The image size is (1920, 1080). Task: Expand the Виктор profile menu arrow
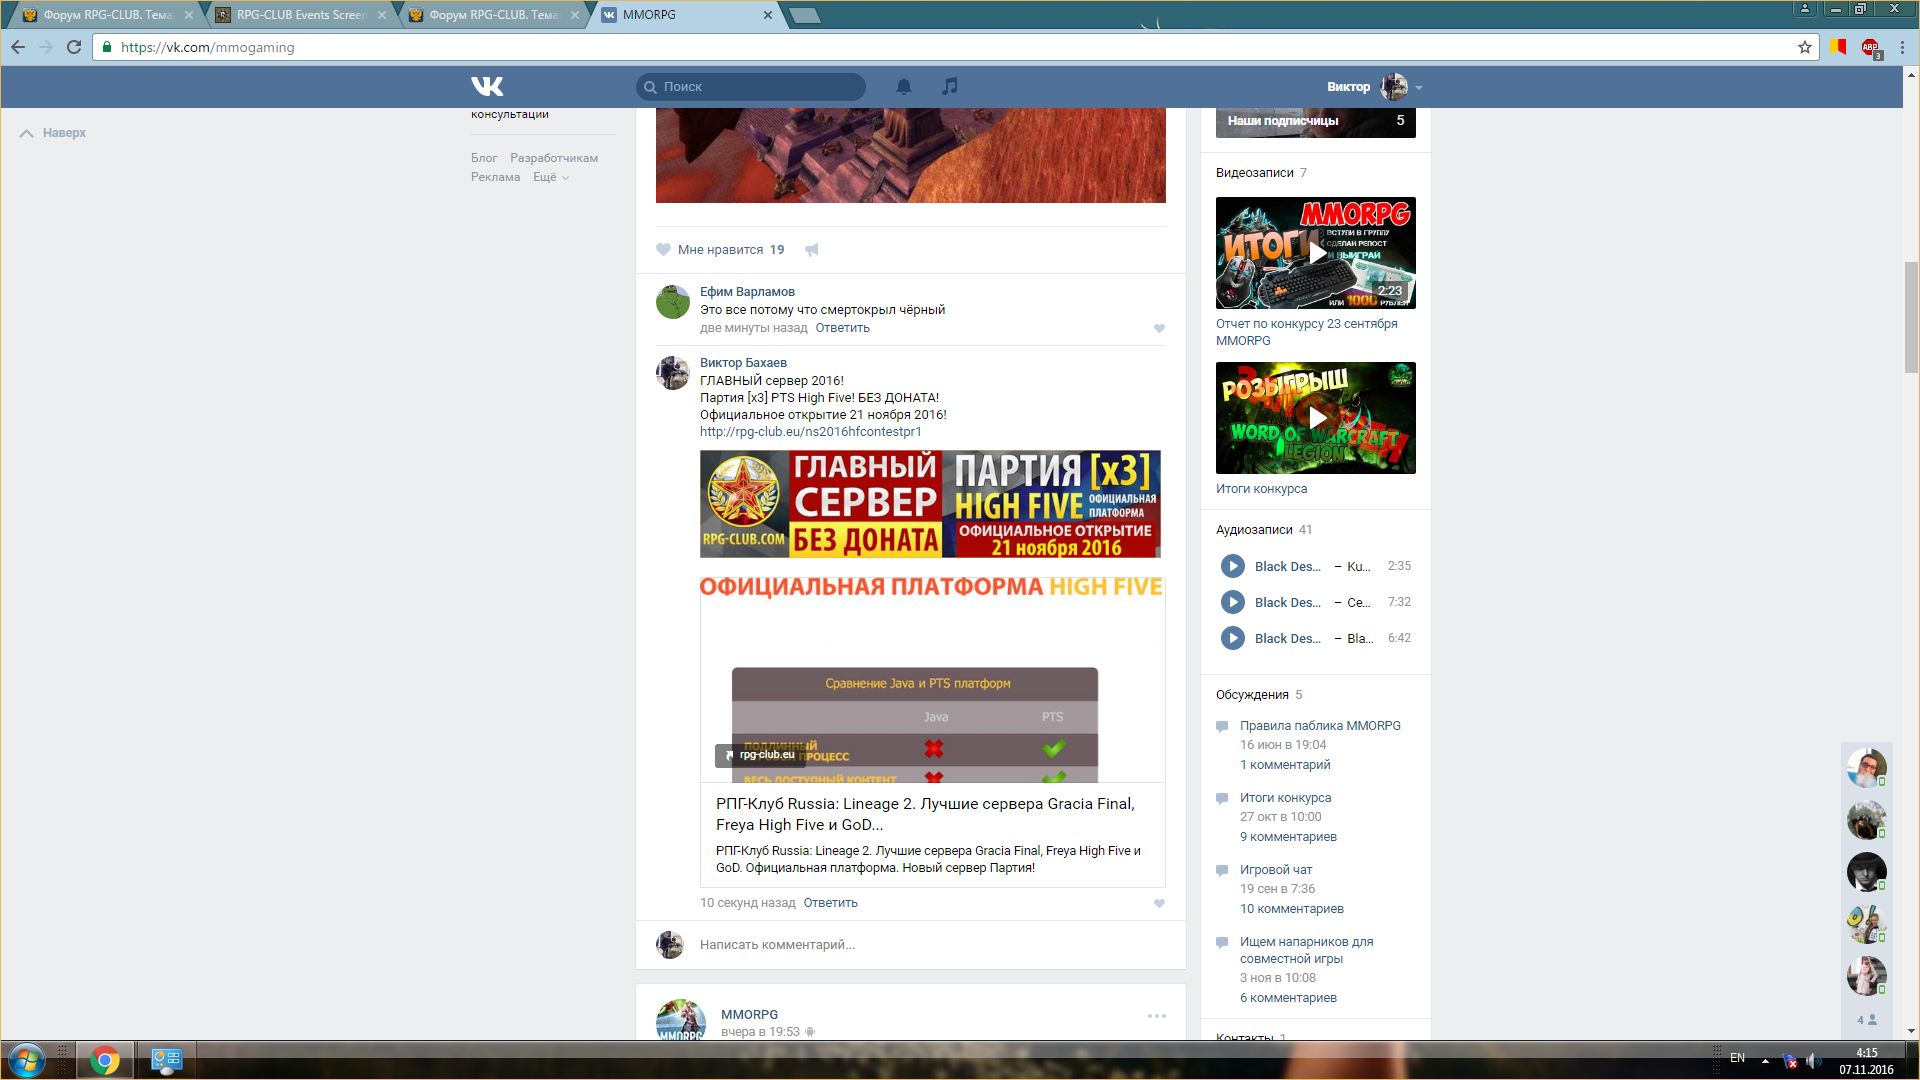coord(1419,88)
